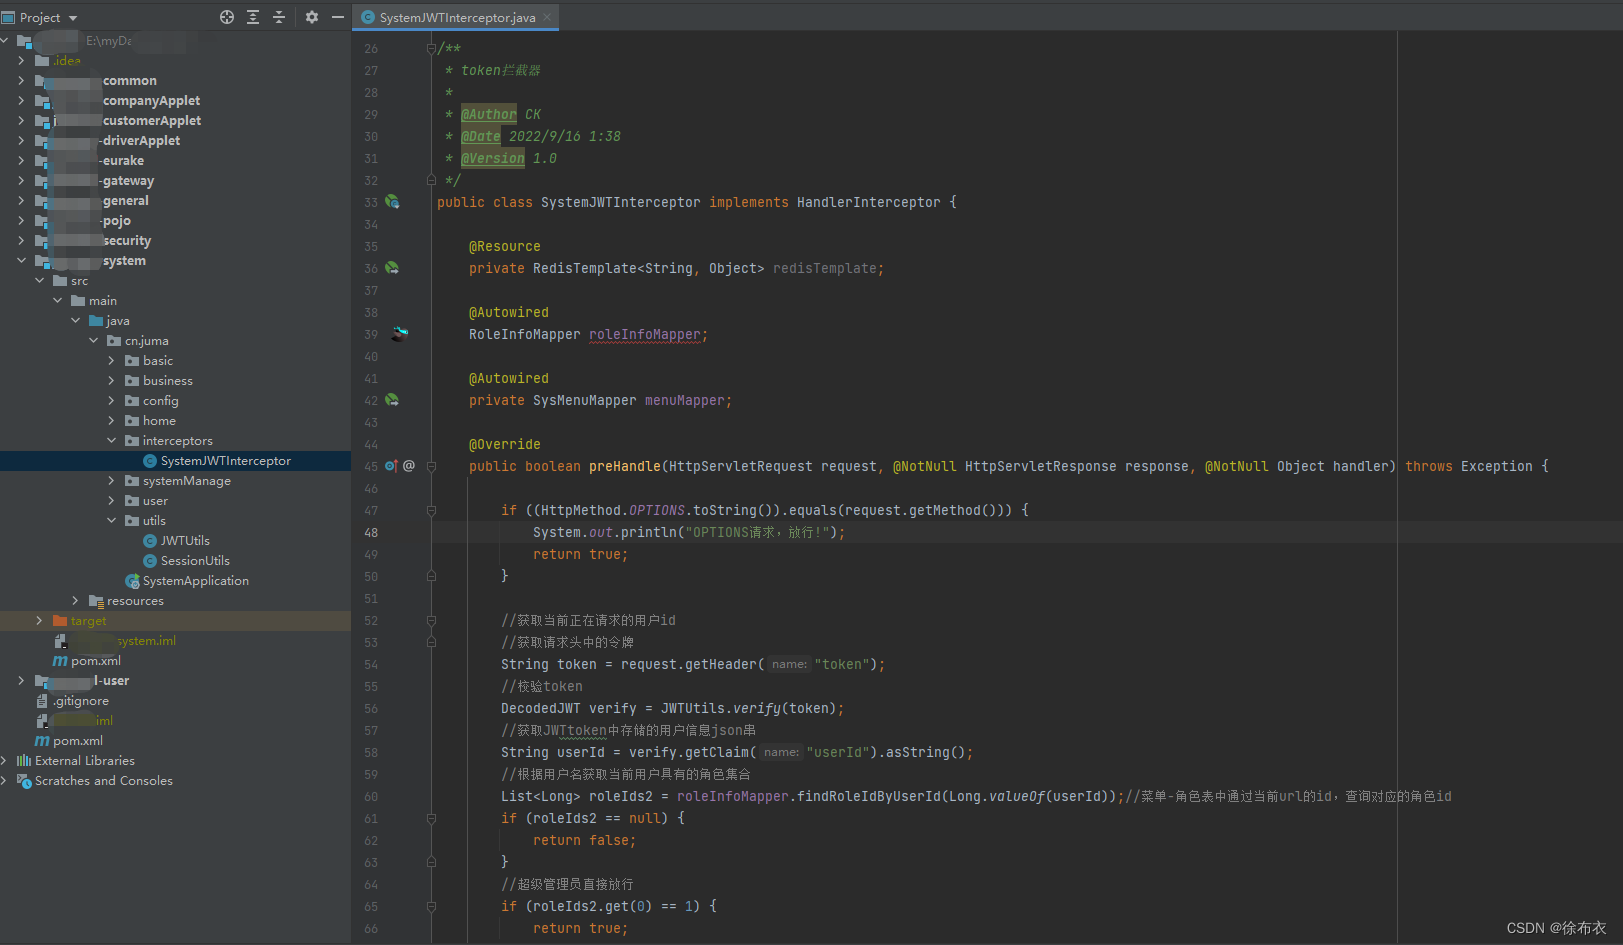This screenshot has height=945, width=1623.
Task: Click the HandlerInterceptor interface name
Action: point(868,202)
